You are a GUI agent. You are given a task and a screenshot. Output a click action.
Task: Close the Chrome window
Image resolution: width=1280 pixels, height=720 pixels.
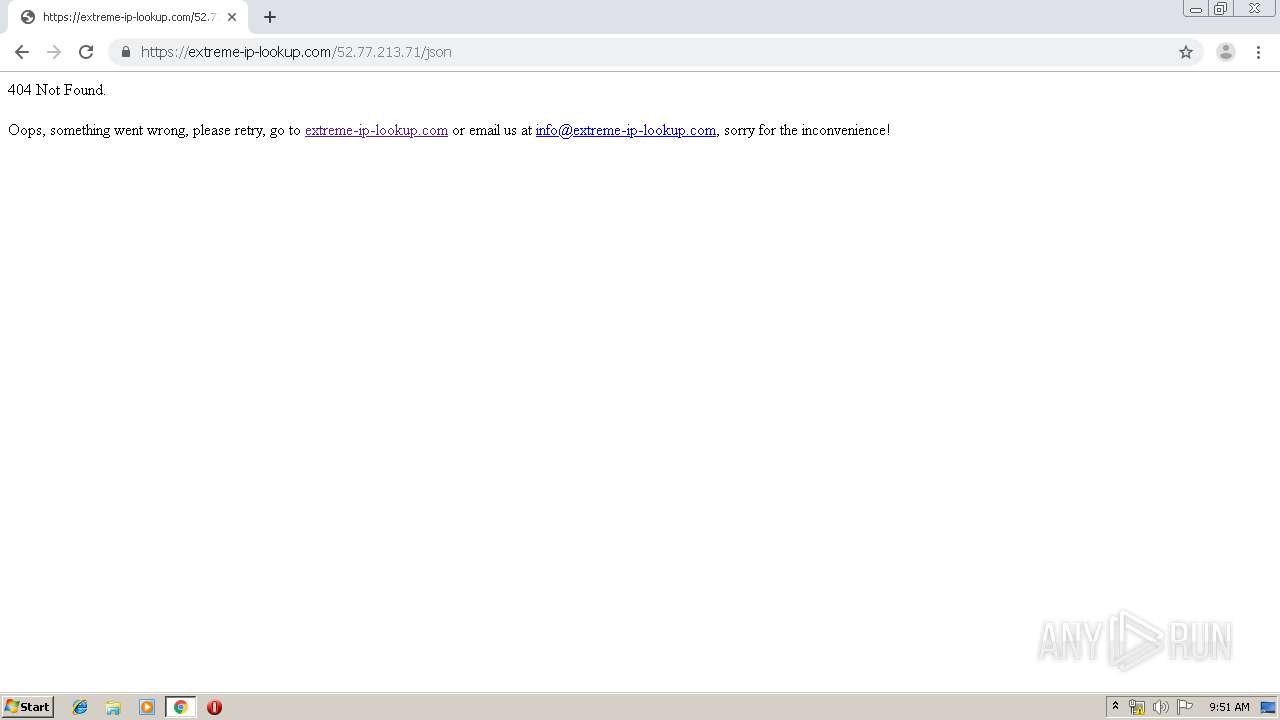tap(1255, 9)
